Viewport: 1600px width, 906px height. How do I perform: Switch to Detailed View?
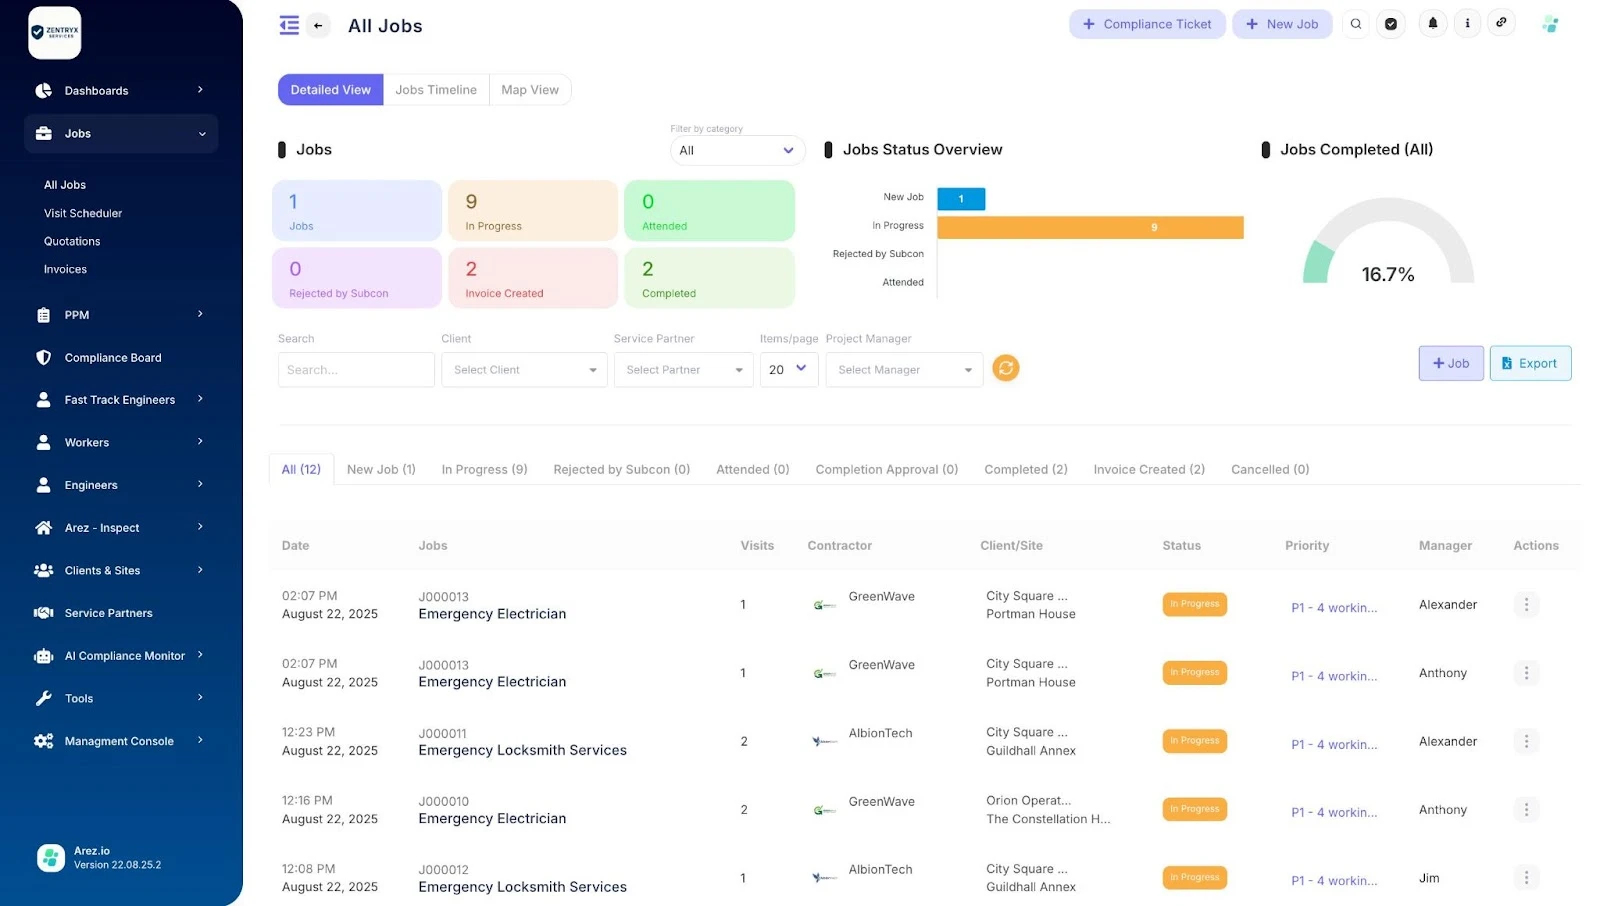tap(330, 90)
